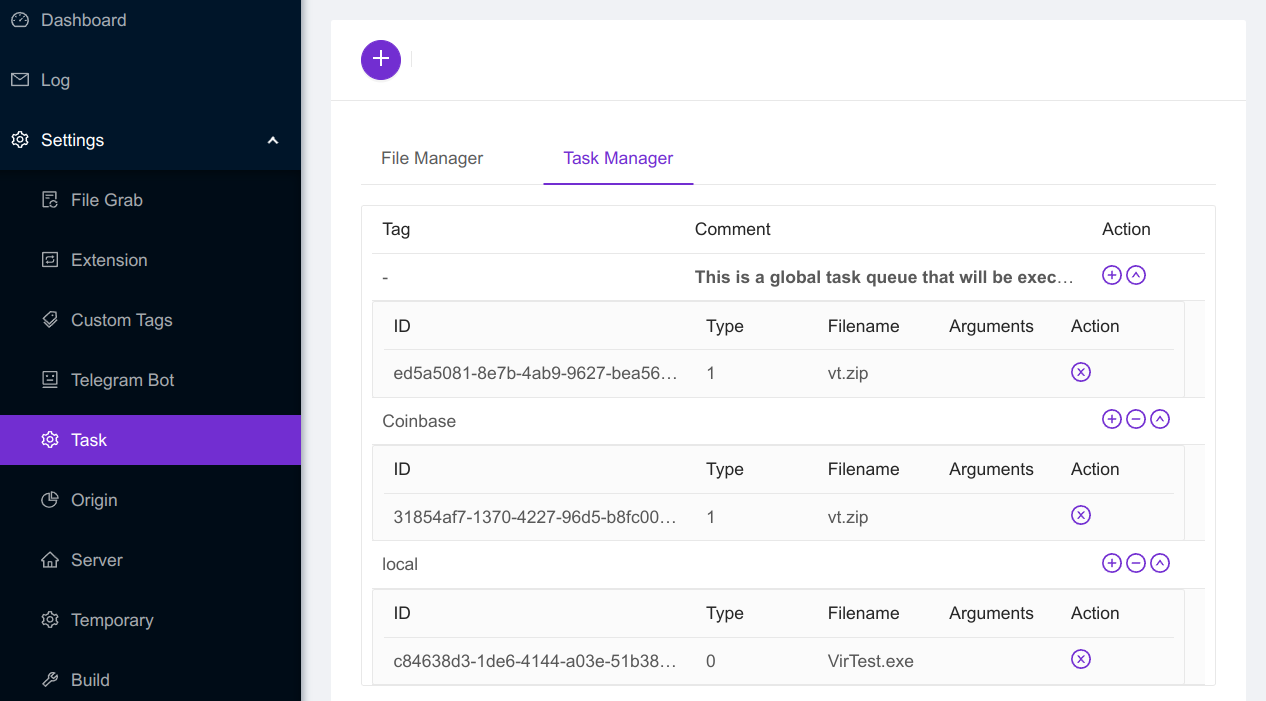The width and height of the screenshot is (1266, 701).
Task: Switch to the File Manager tab
Action: coord(432,158)
